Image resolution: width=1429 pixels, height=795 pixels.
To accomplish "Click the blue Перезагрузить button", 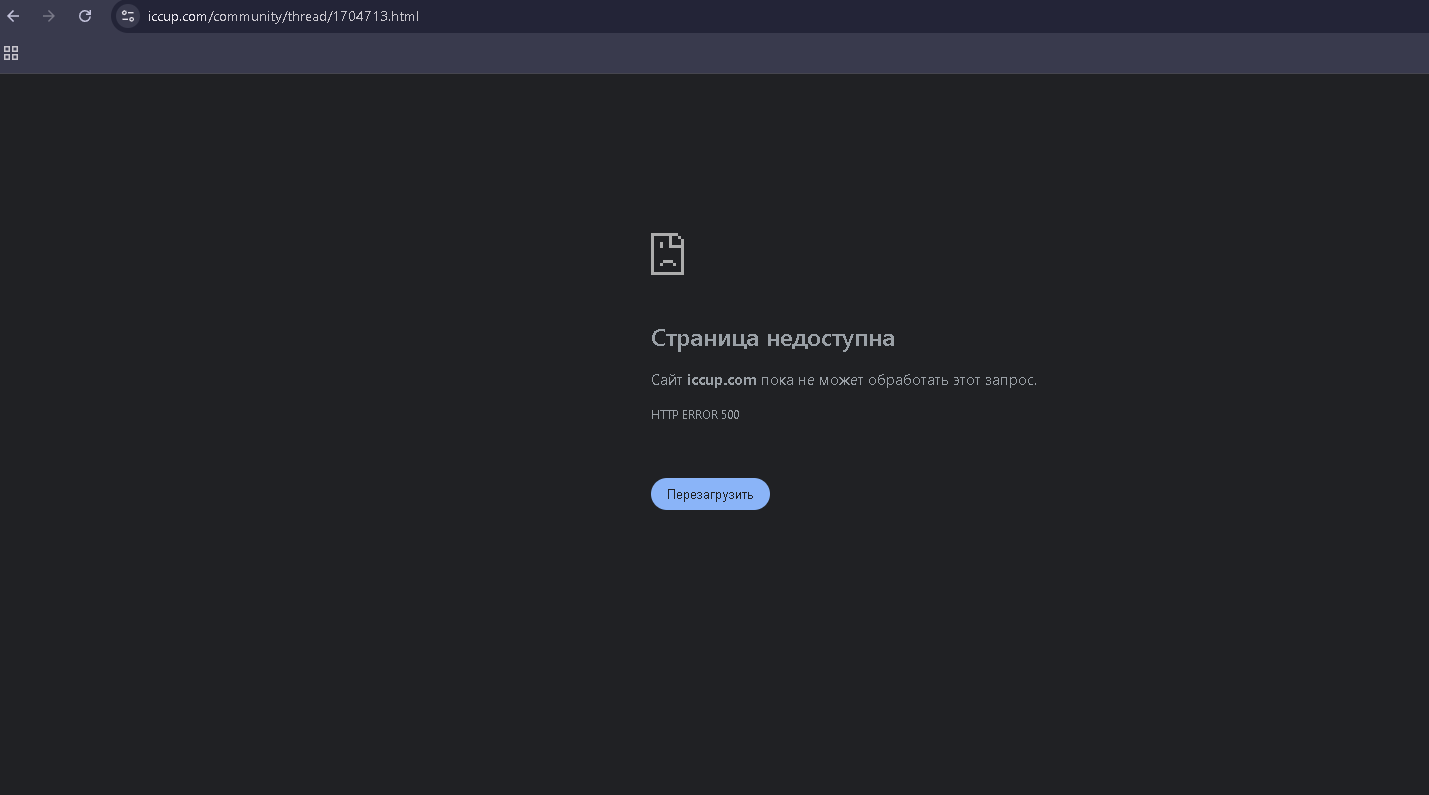I will (710, 494).
